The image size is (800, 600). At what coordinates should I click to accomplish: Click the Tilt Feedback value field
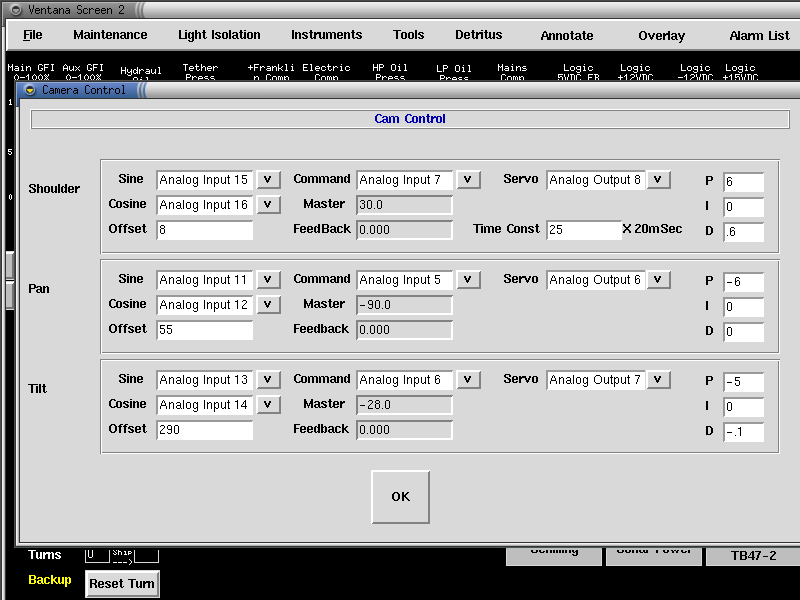coord(404,430)
